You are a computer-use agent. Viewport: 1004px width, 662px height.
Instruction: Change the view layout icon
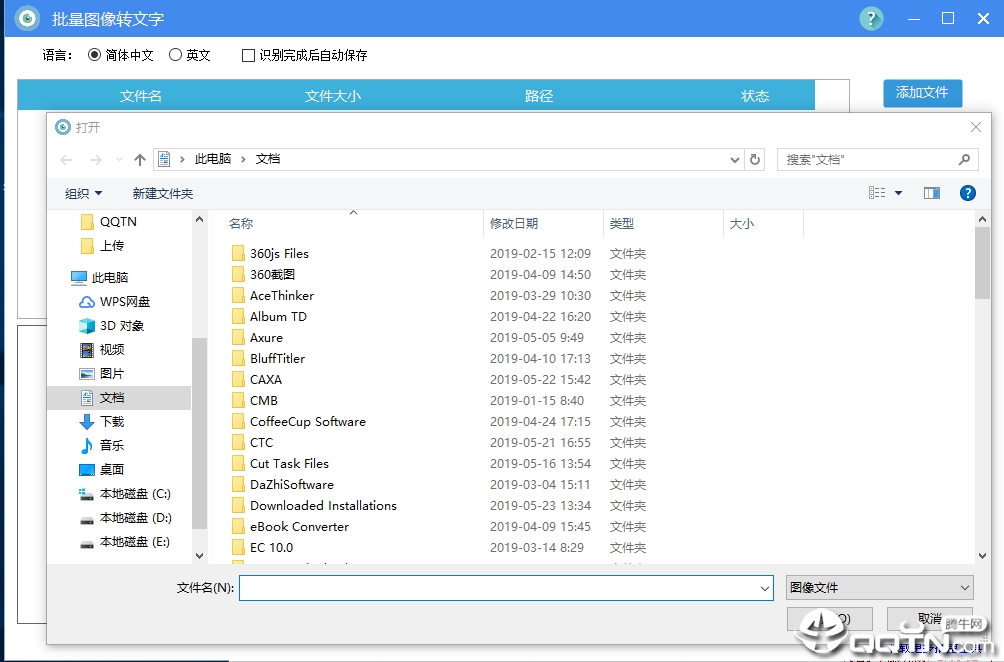pos(877,193)
